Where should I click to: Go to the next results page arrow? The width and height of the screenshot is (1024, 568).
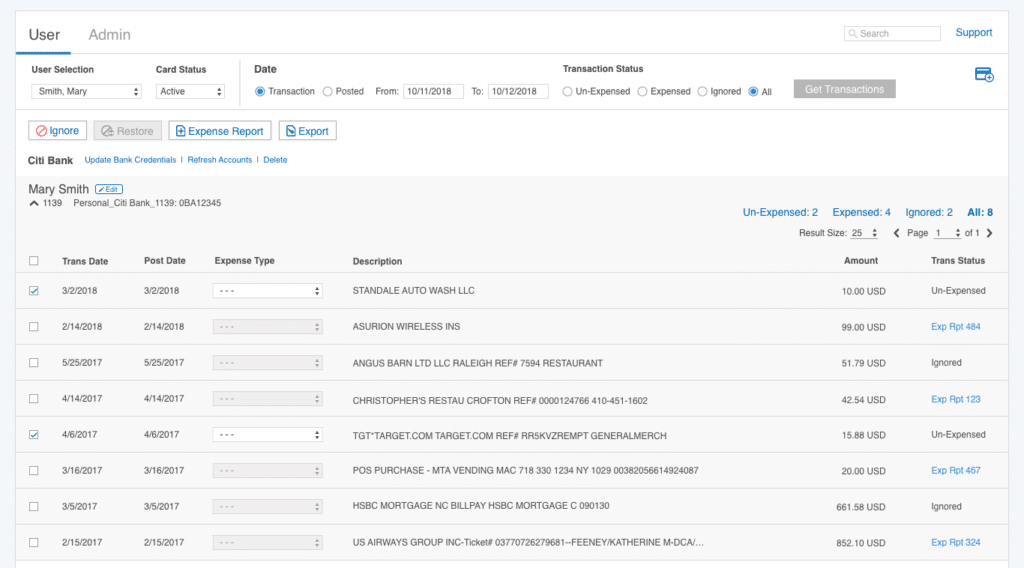coord(989,233)
